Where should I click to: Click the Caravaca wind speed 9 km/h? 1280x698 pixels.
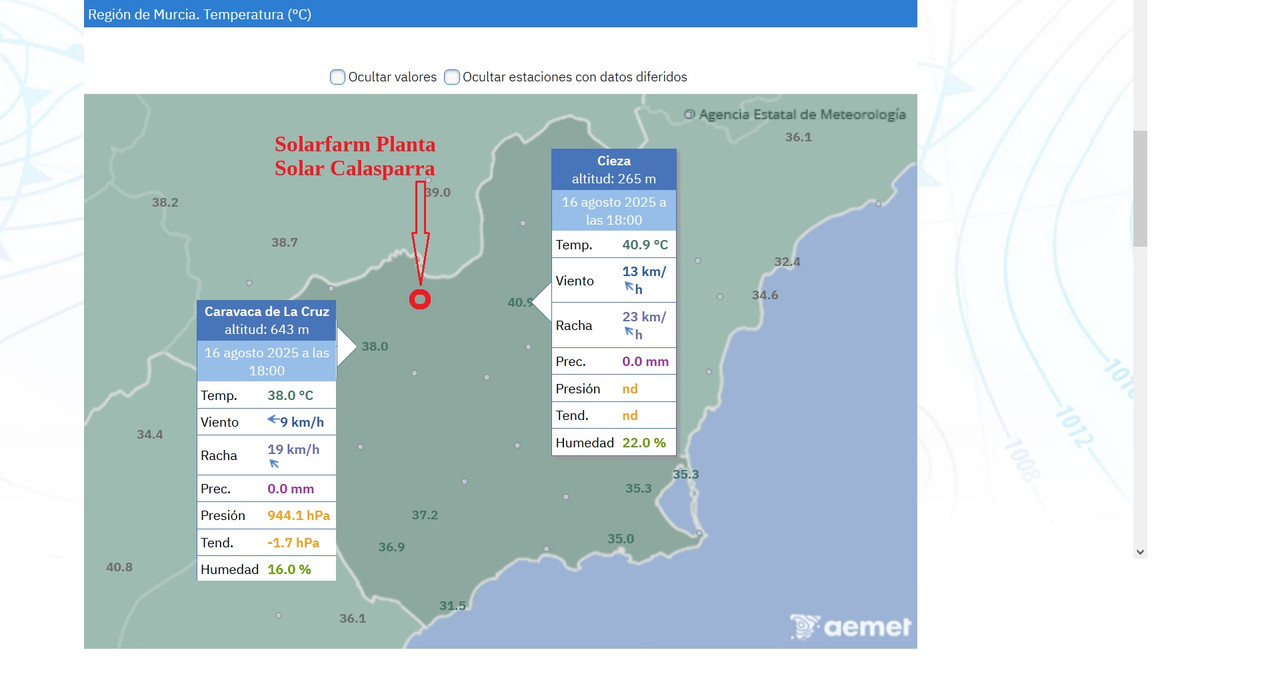pos(302,422)
